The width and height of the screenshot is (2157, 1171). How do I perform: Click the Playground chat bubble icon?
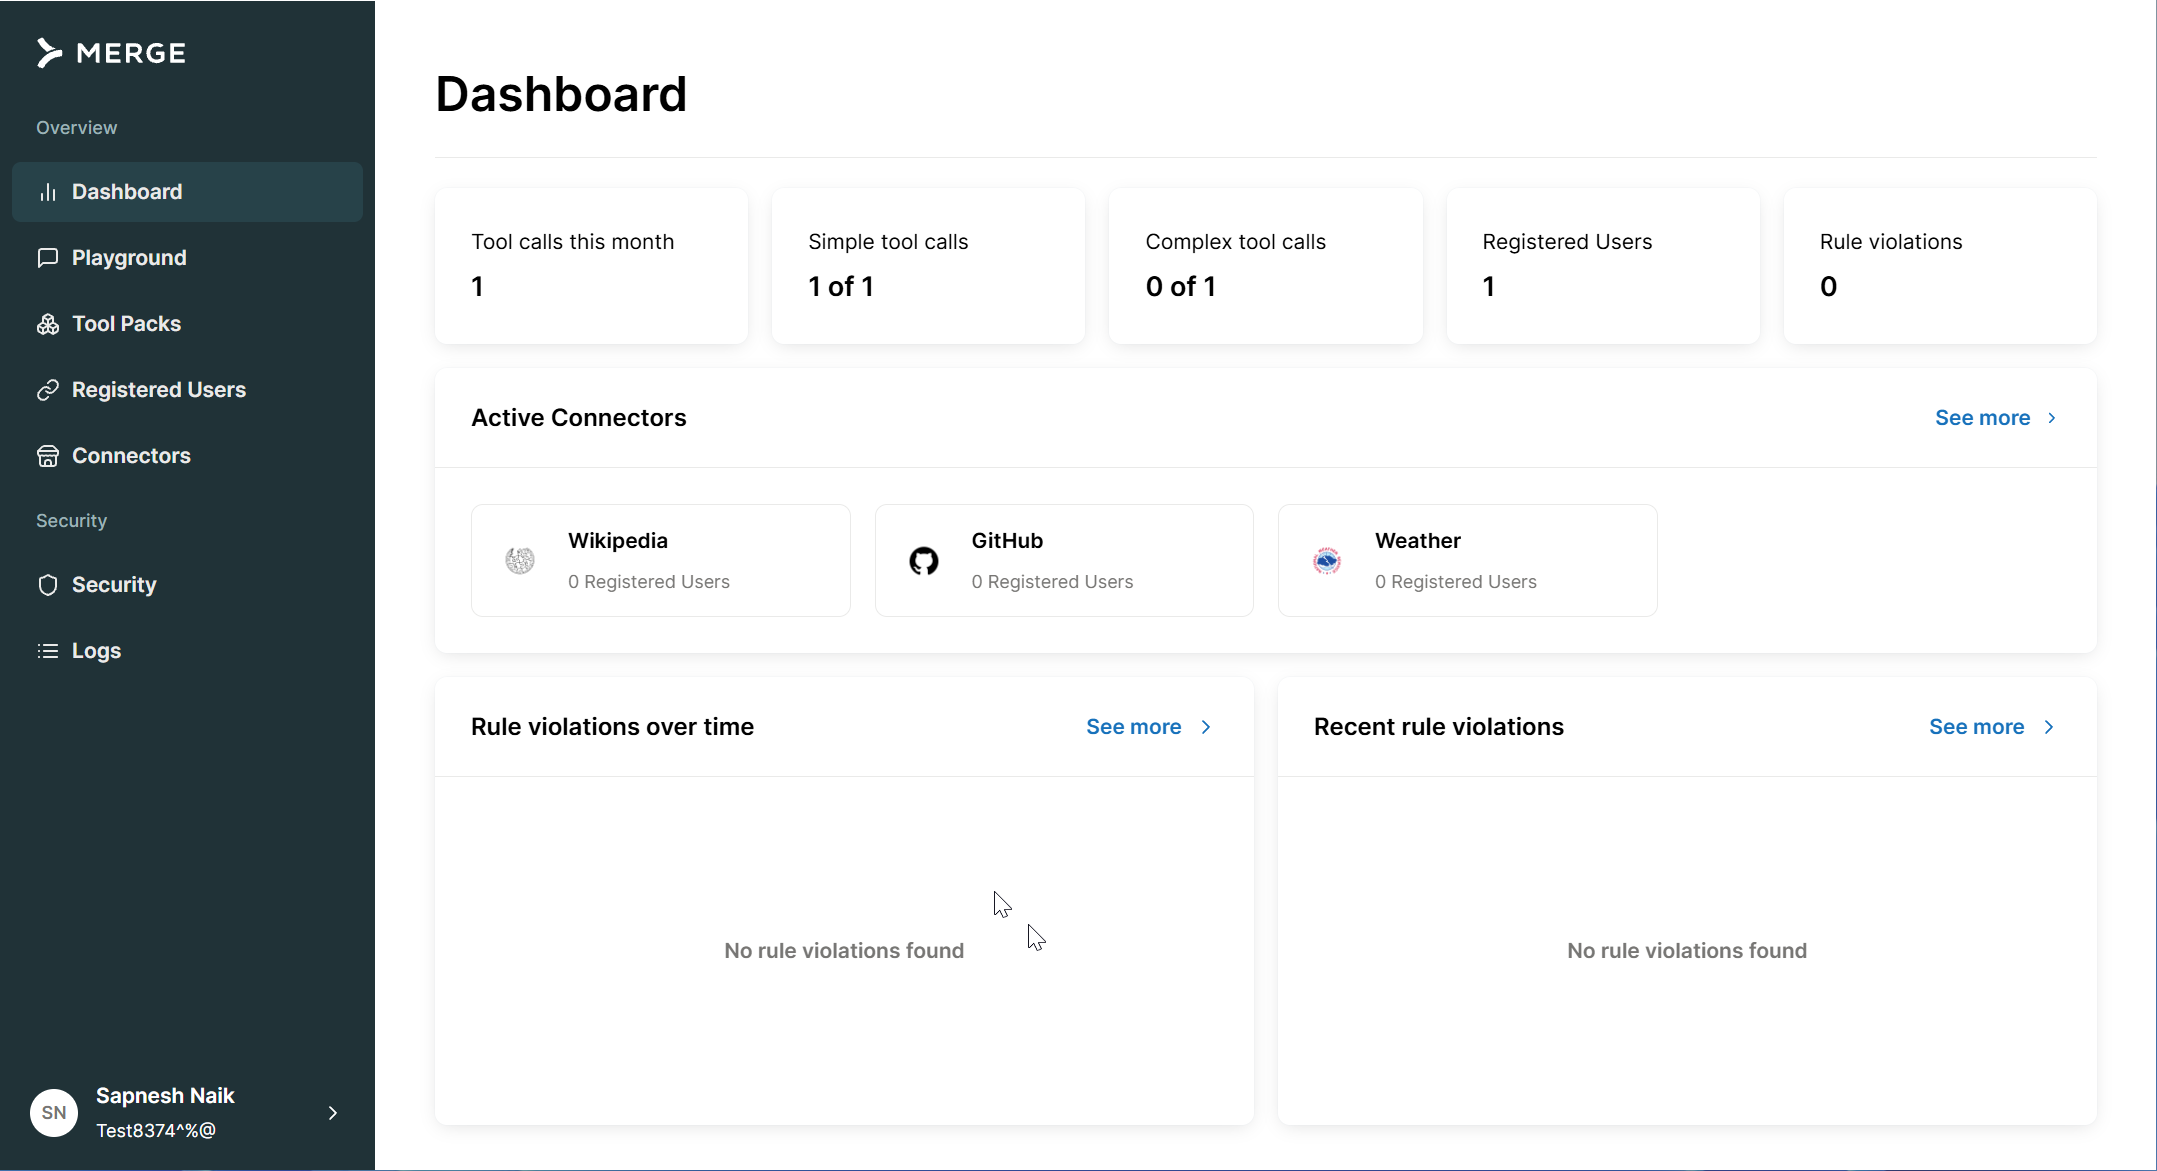[x=48, y=258]
